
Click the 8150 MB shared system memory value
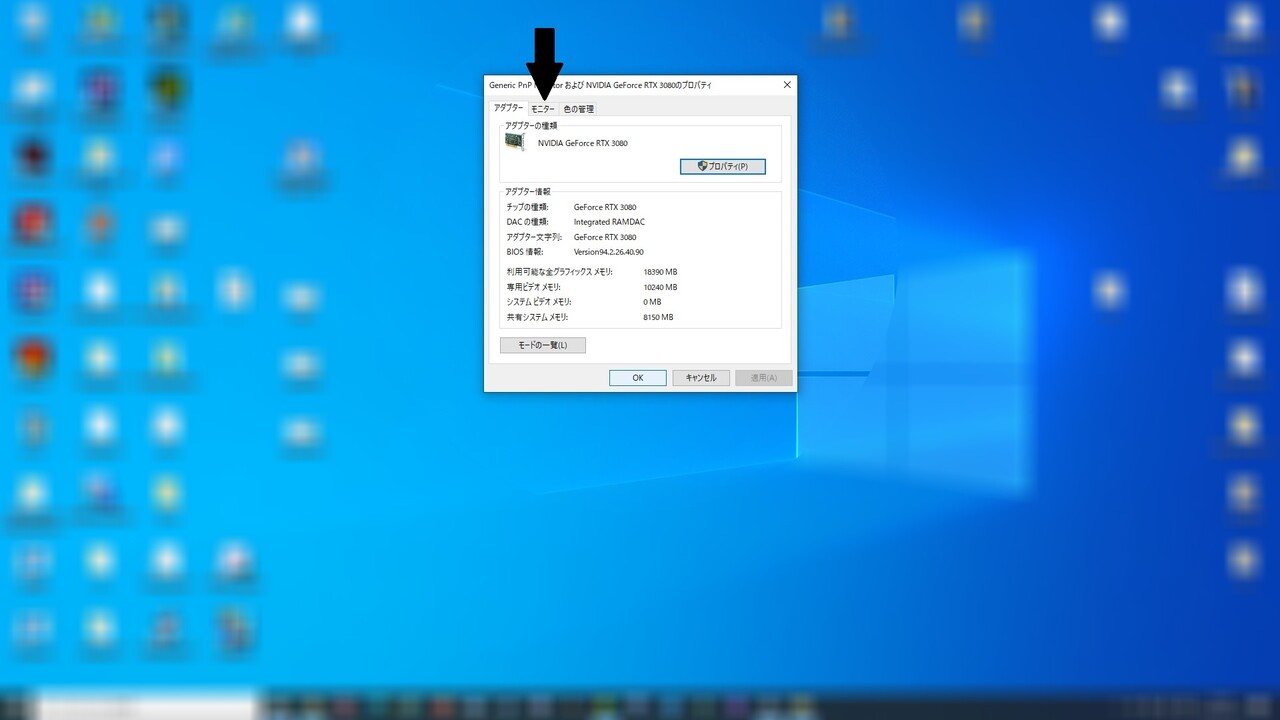[658, 317]
